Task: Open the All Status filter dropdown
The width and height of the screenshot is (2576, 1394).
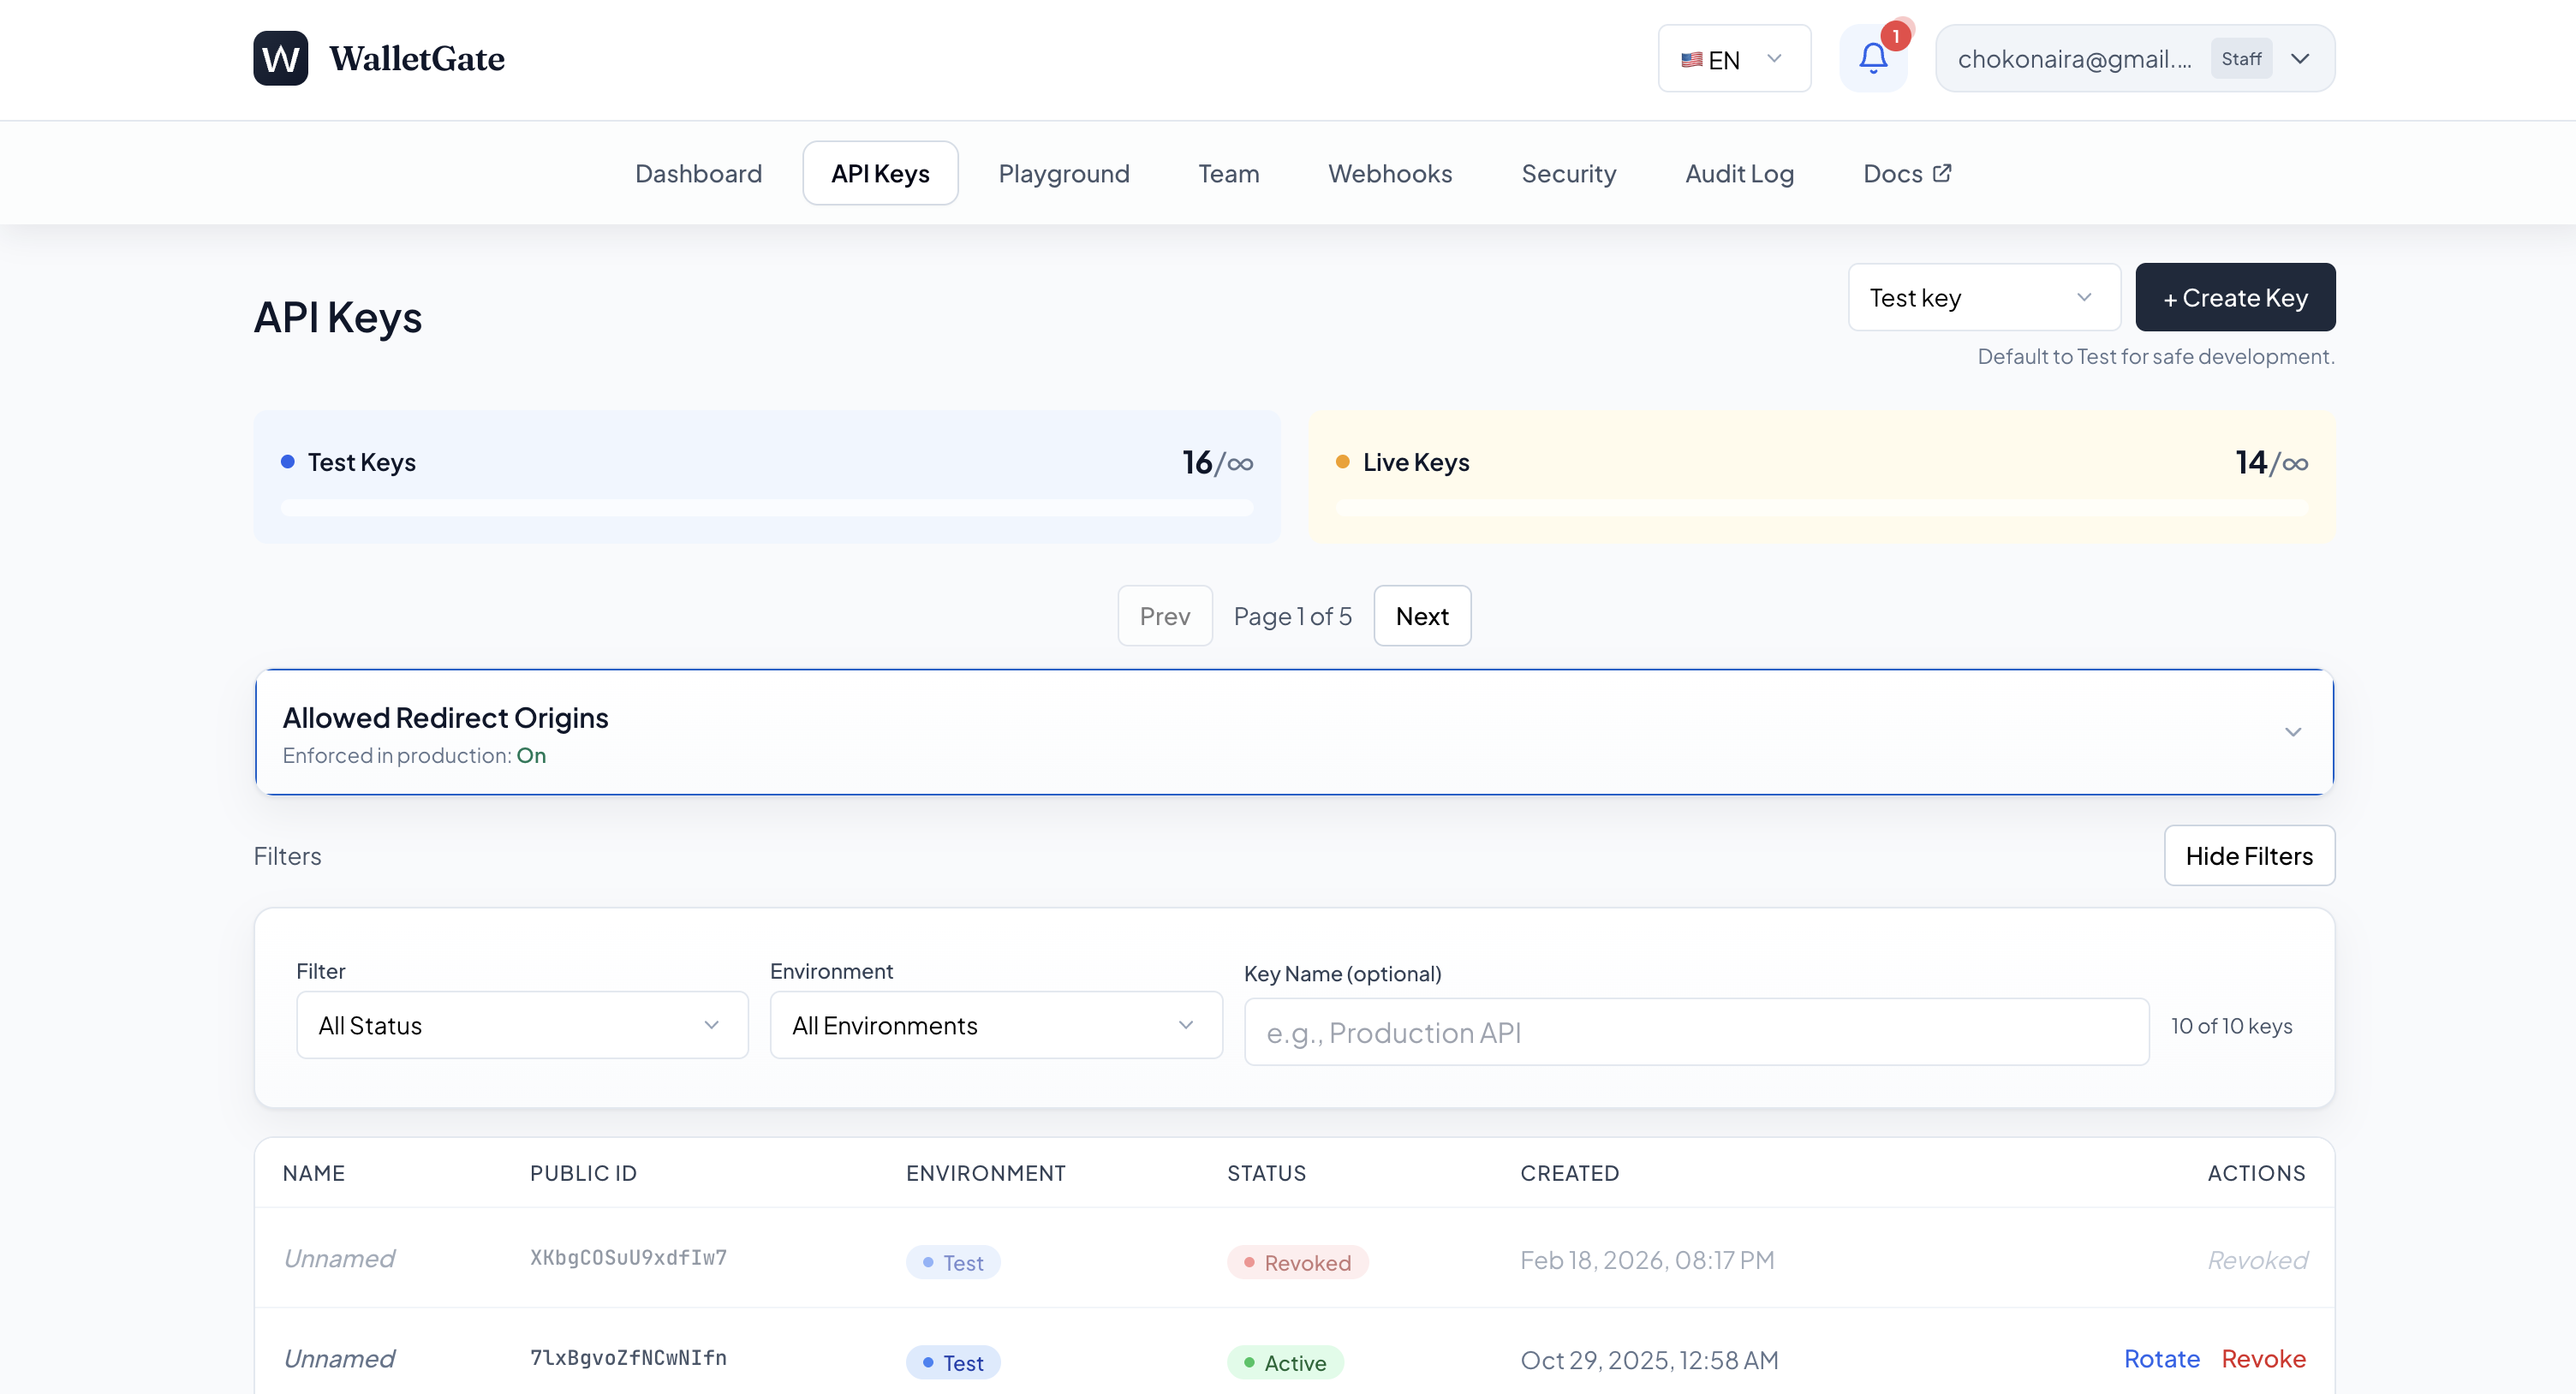Action: point(522,1025)
